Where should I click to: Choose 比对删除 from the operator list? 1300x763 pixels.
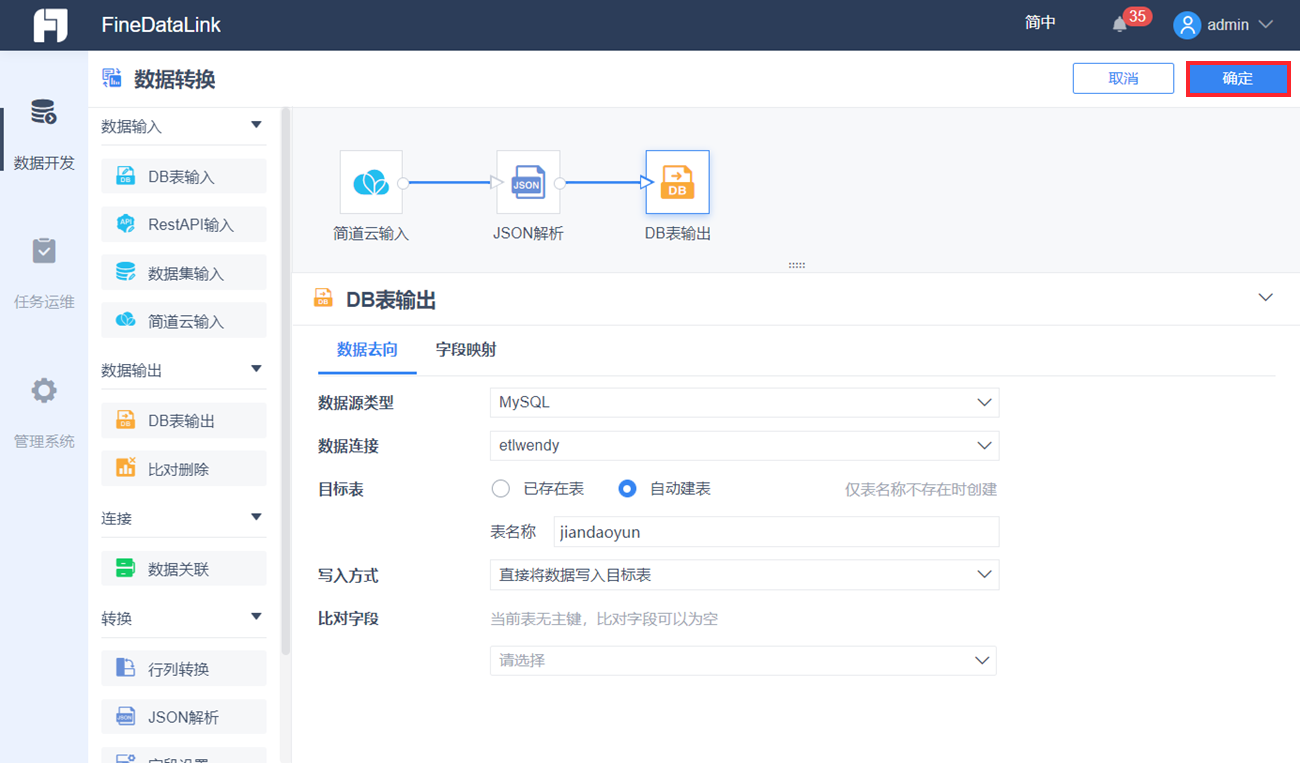[184, 468]
